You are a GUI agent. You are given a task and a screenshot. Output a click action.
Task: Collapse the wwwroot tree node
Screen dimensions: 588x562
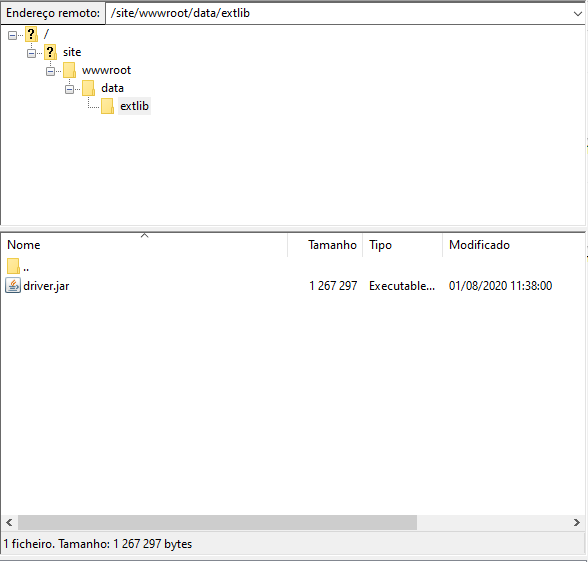[x=51, y=72]
